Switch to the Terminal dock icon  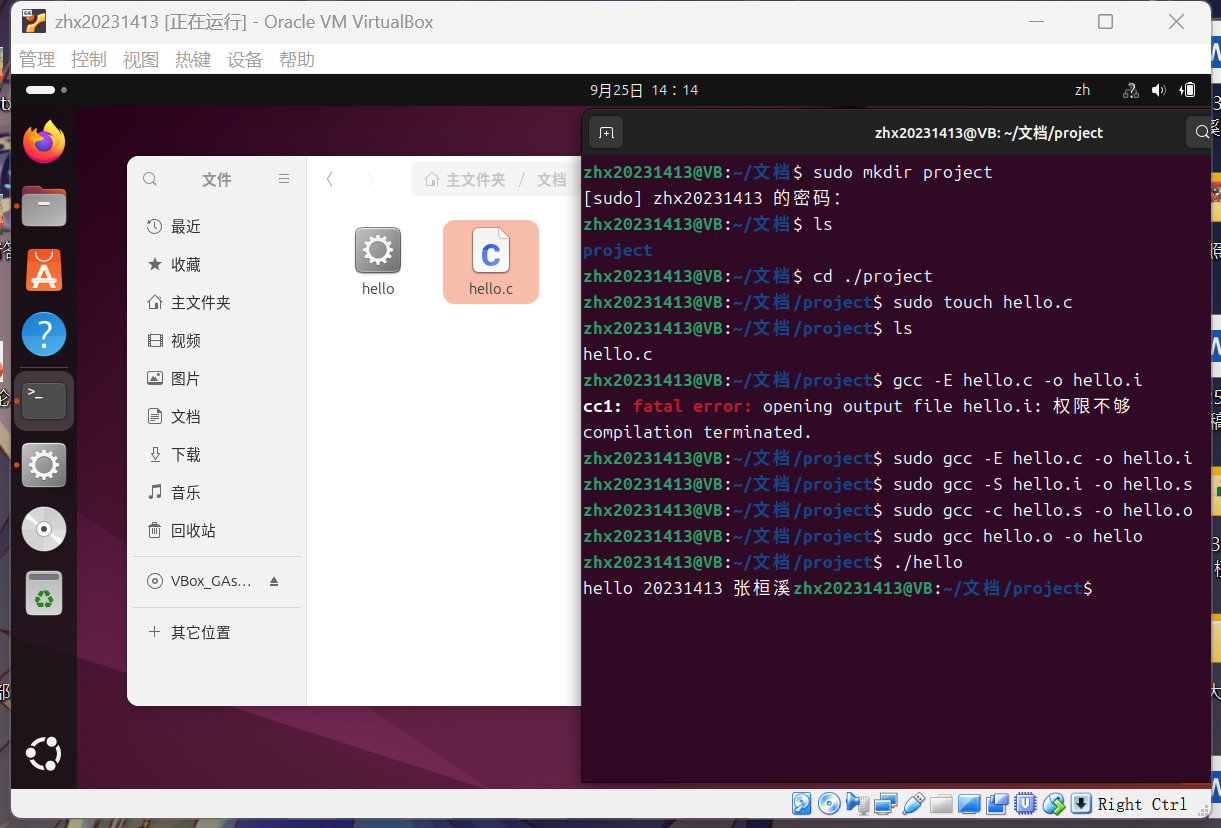44,401
